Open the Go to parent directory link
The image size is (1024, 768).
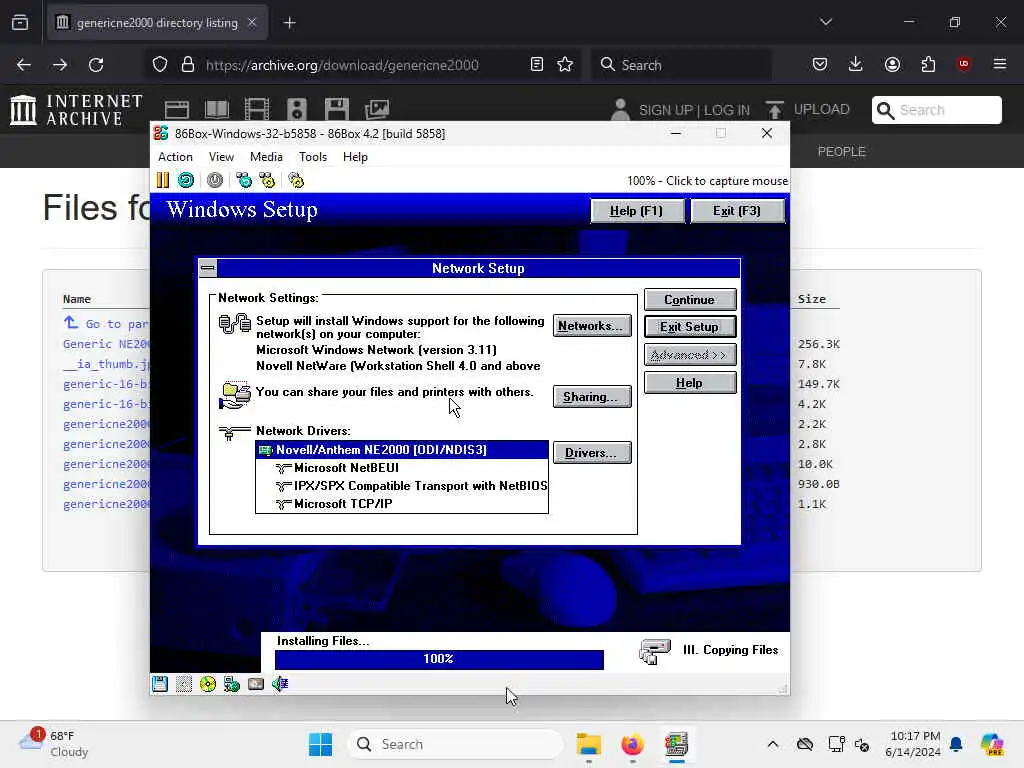[x=106, y=323]
